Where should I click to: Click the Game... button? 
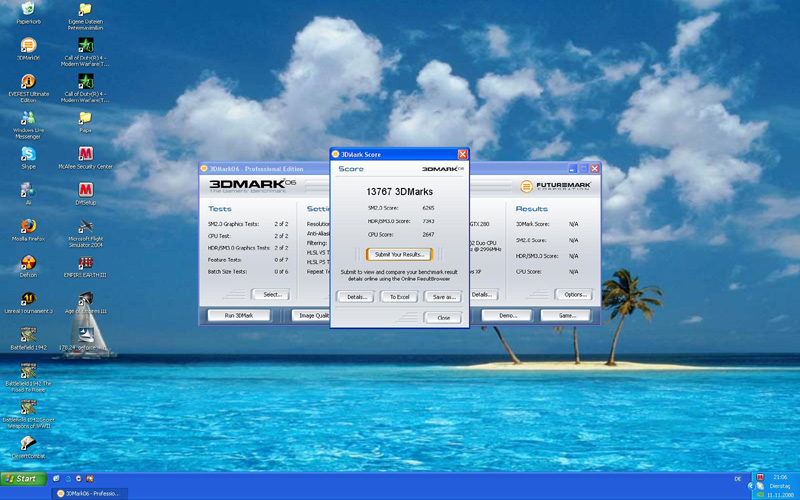point(566,315)
